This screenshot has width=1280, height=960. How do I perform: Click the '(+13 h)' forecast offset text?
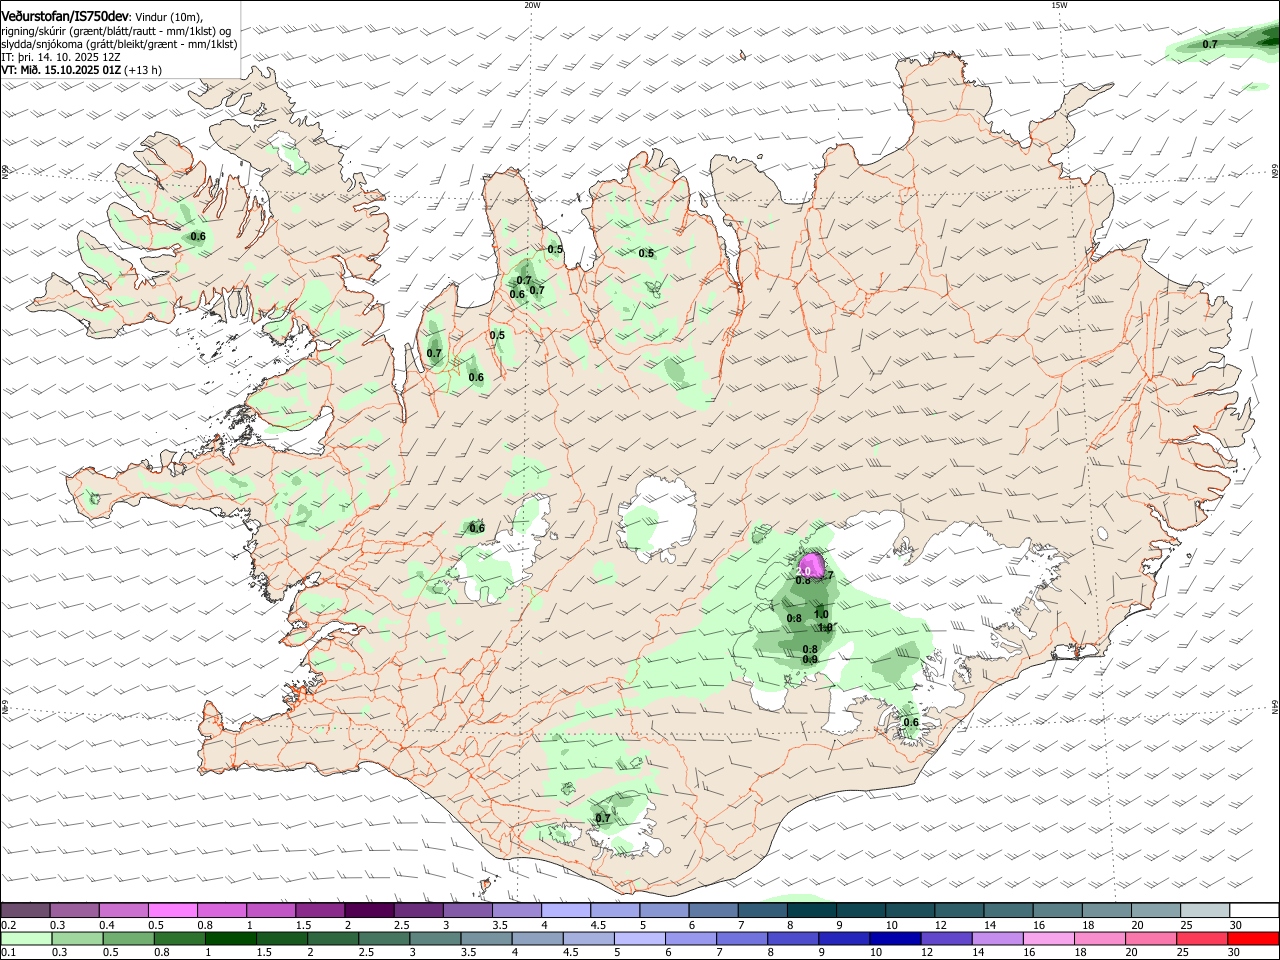click(143, 70)
